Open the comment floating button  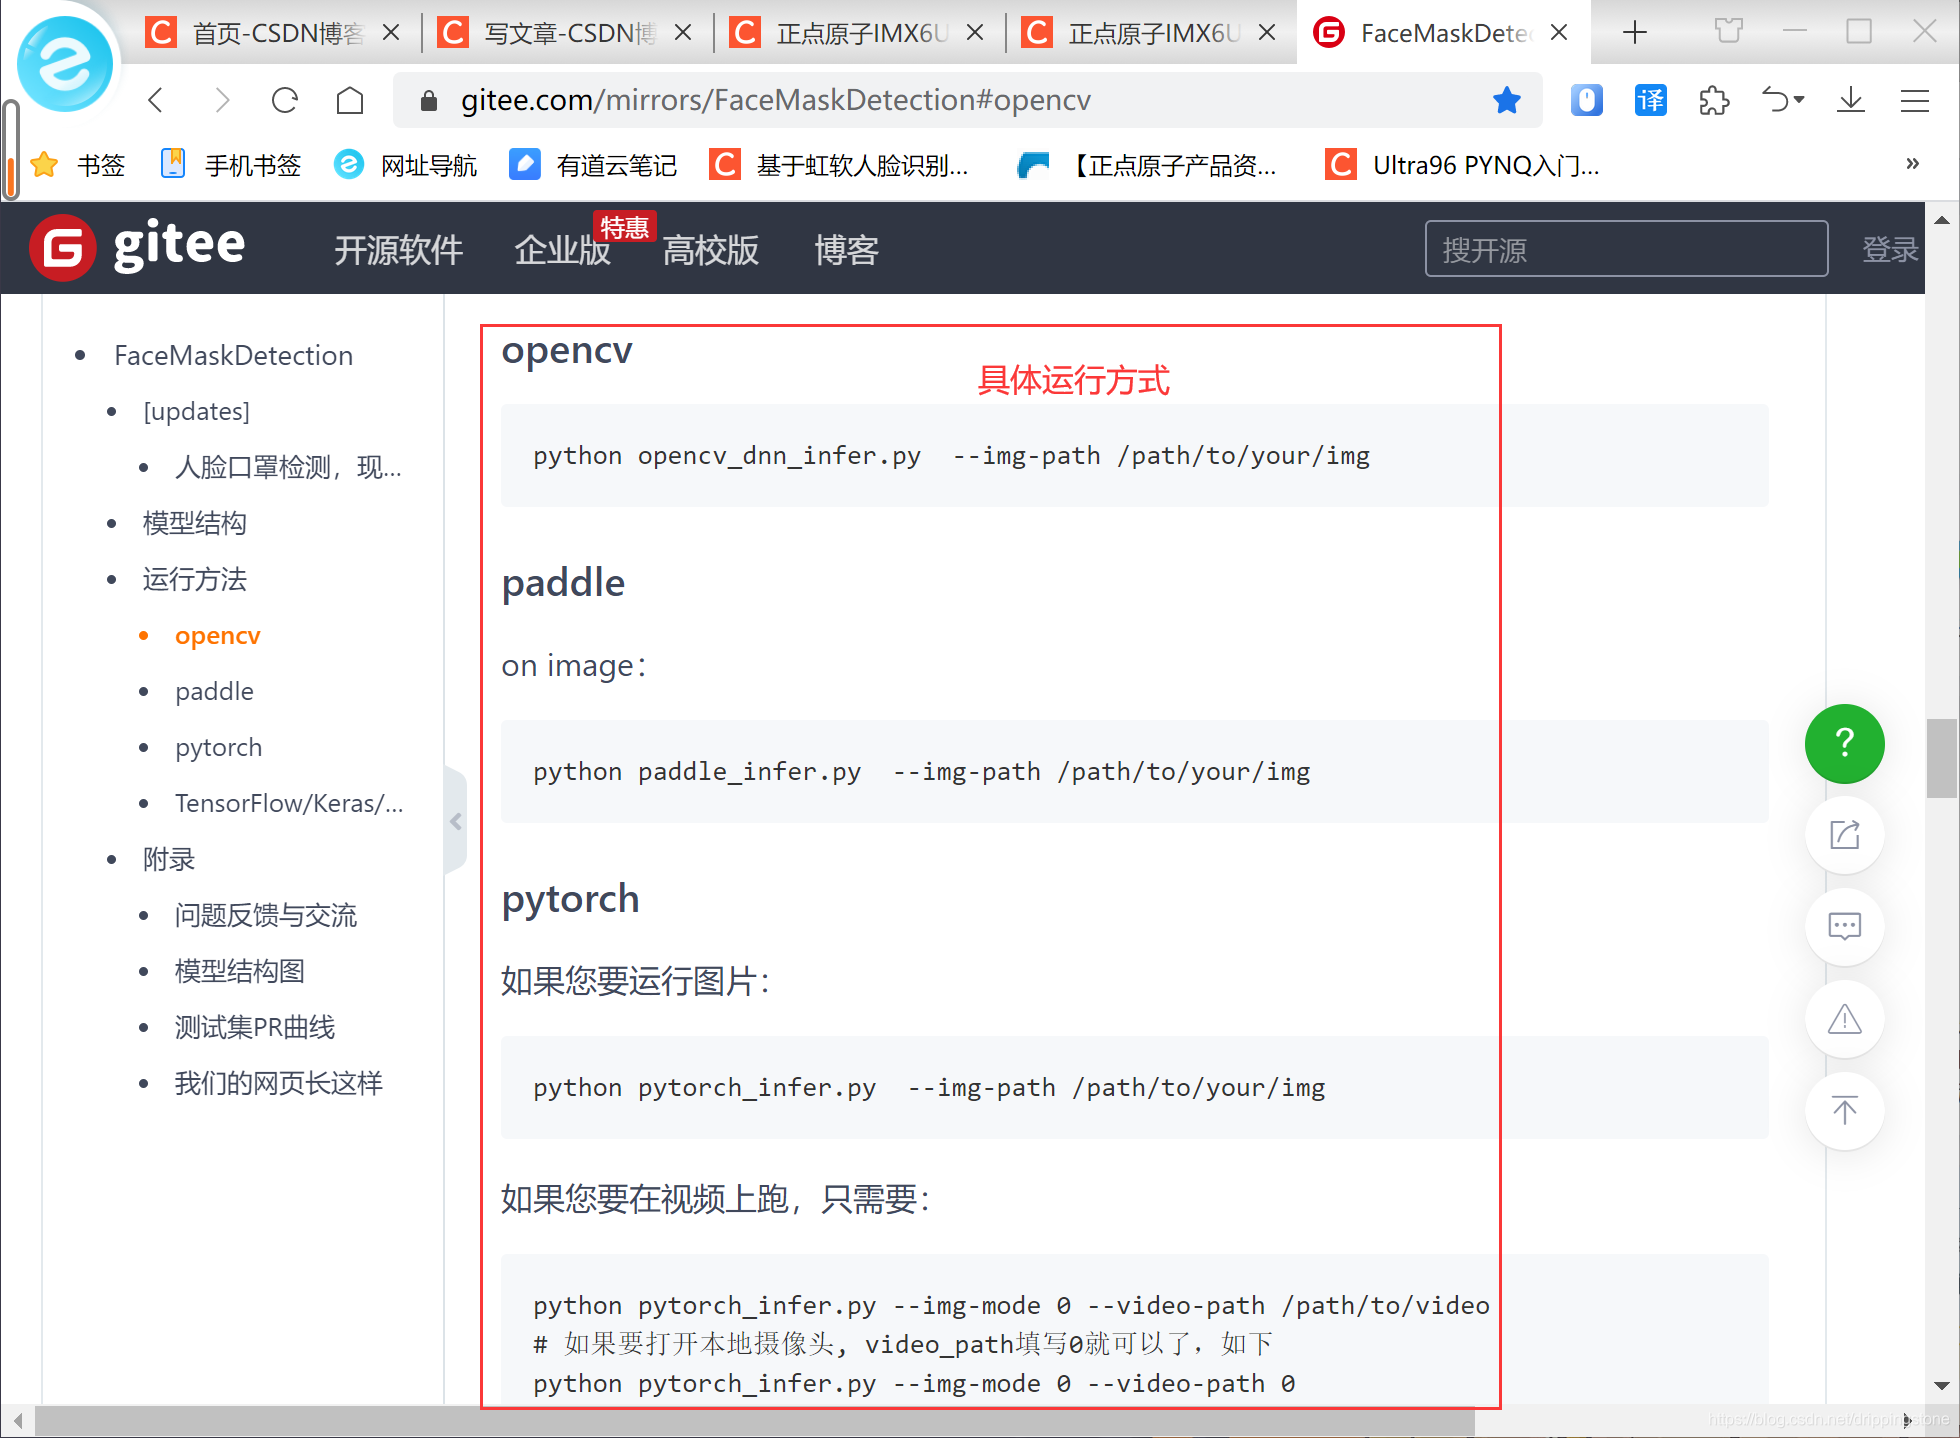1845,927
